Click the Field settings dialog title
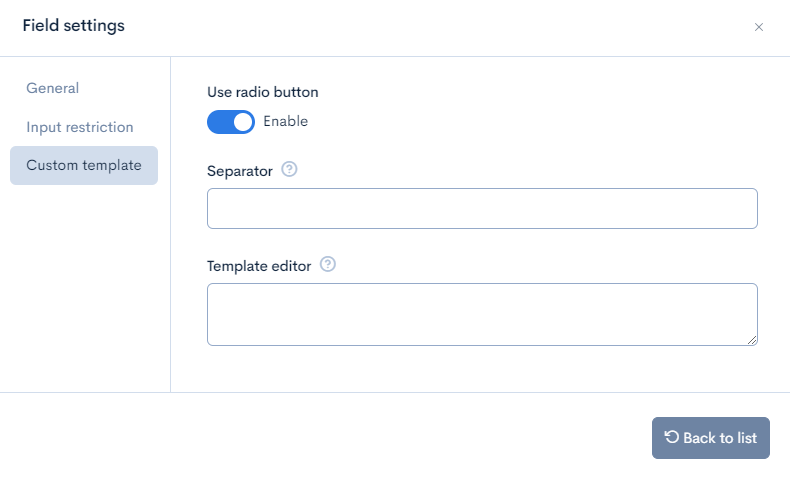The image size is (790, 480). tap(74, 26)
